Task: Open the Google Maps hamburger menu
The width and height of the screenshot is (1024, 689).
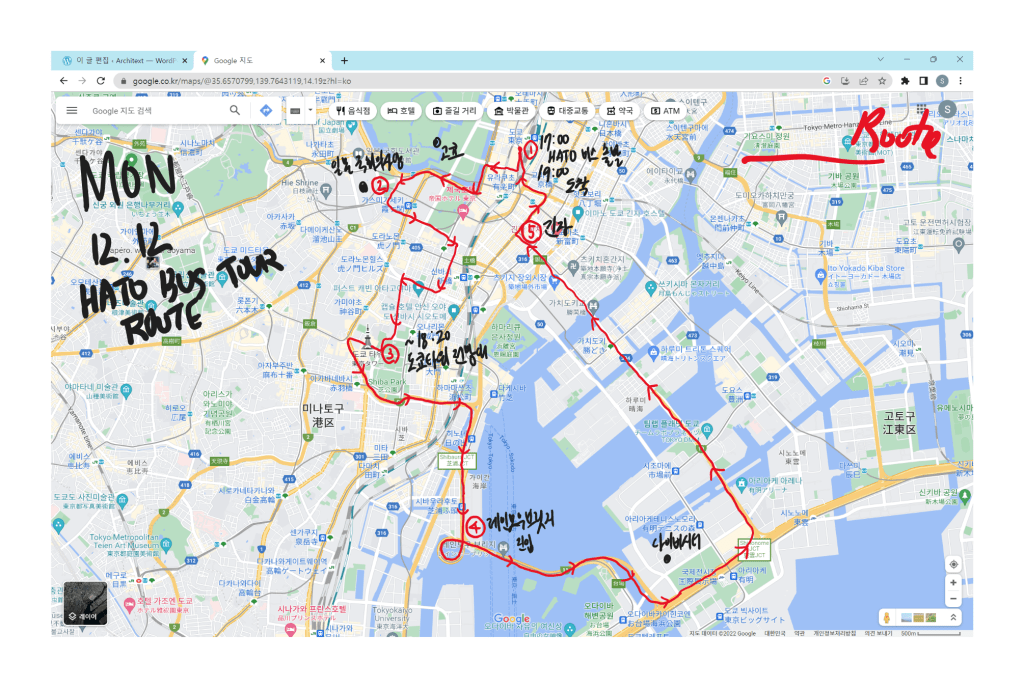Action: (x=72, y=111)
